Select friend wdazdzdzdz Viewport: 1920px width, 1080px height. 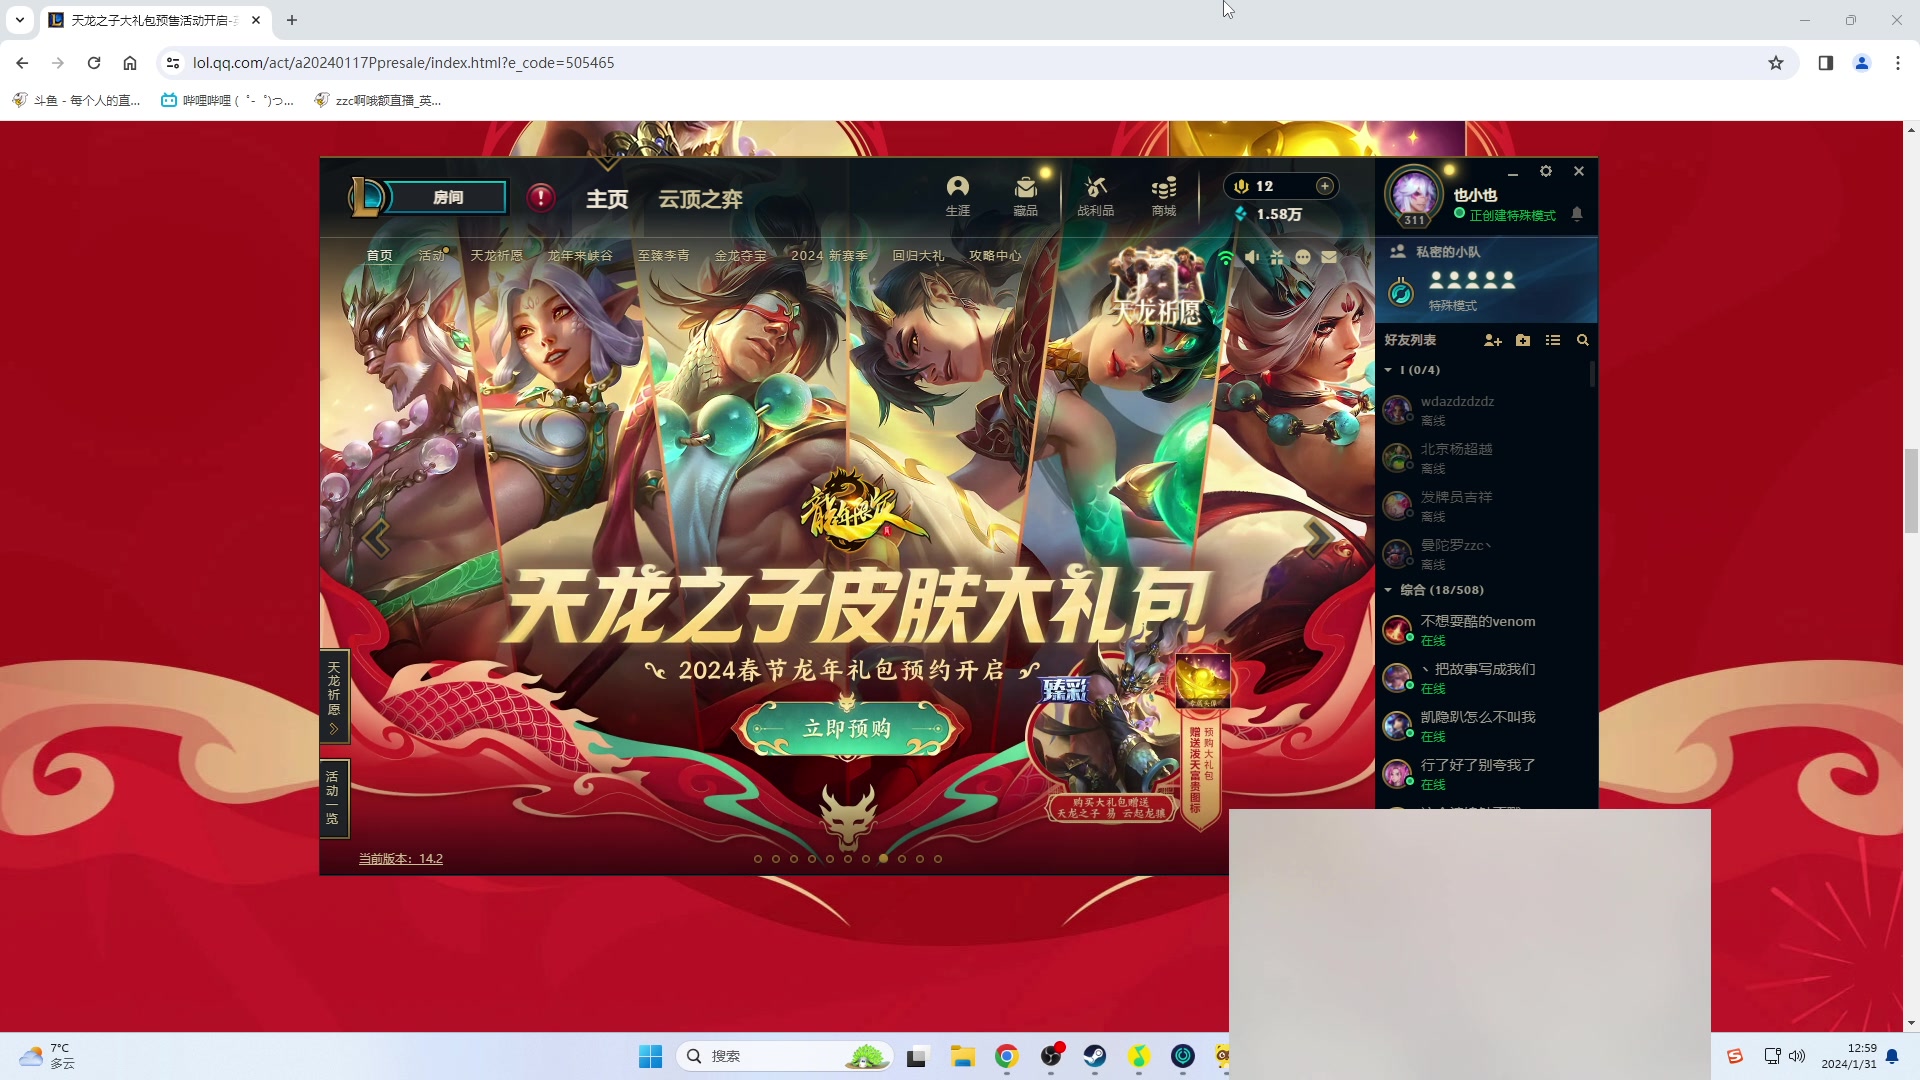1485,410
